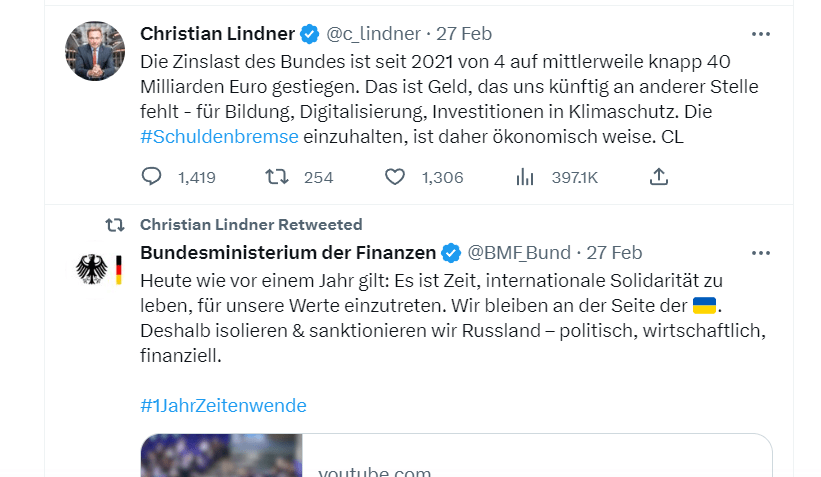Open BMF tweet's 27 Feb timestamp
821x477 pixels.
pos(614,252)
